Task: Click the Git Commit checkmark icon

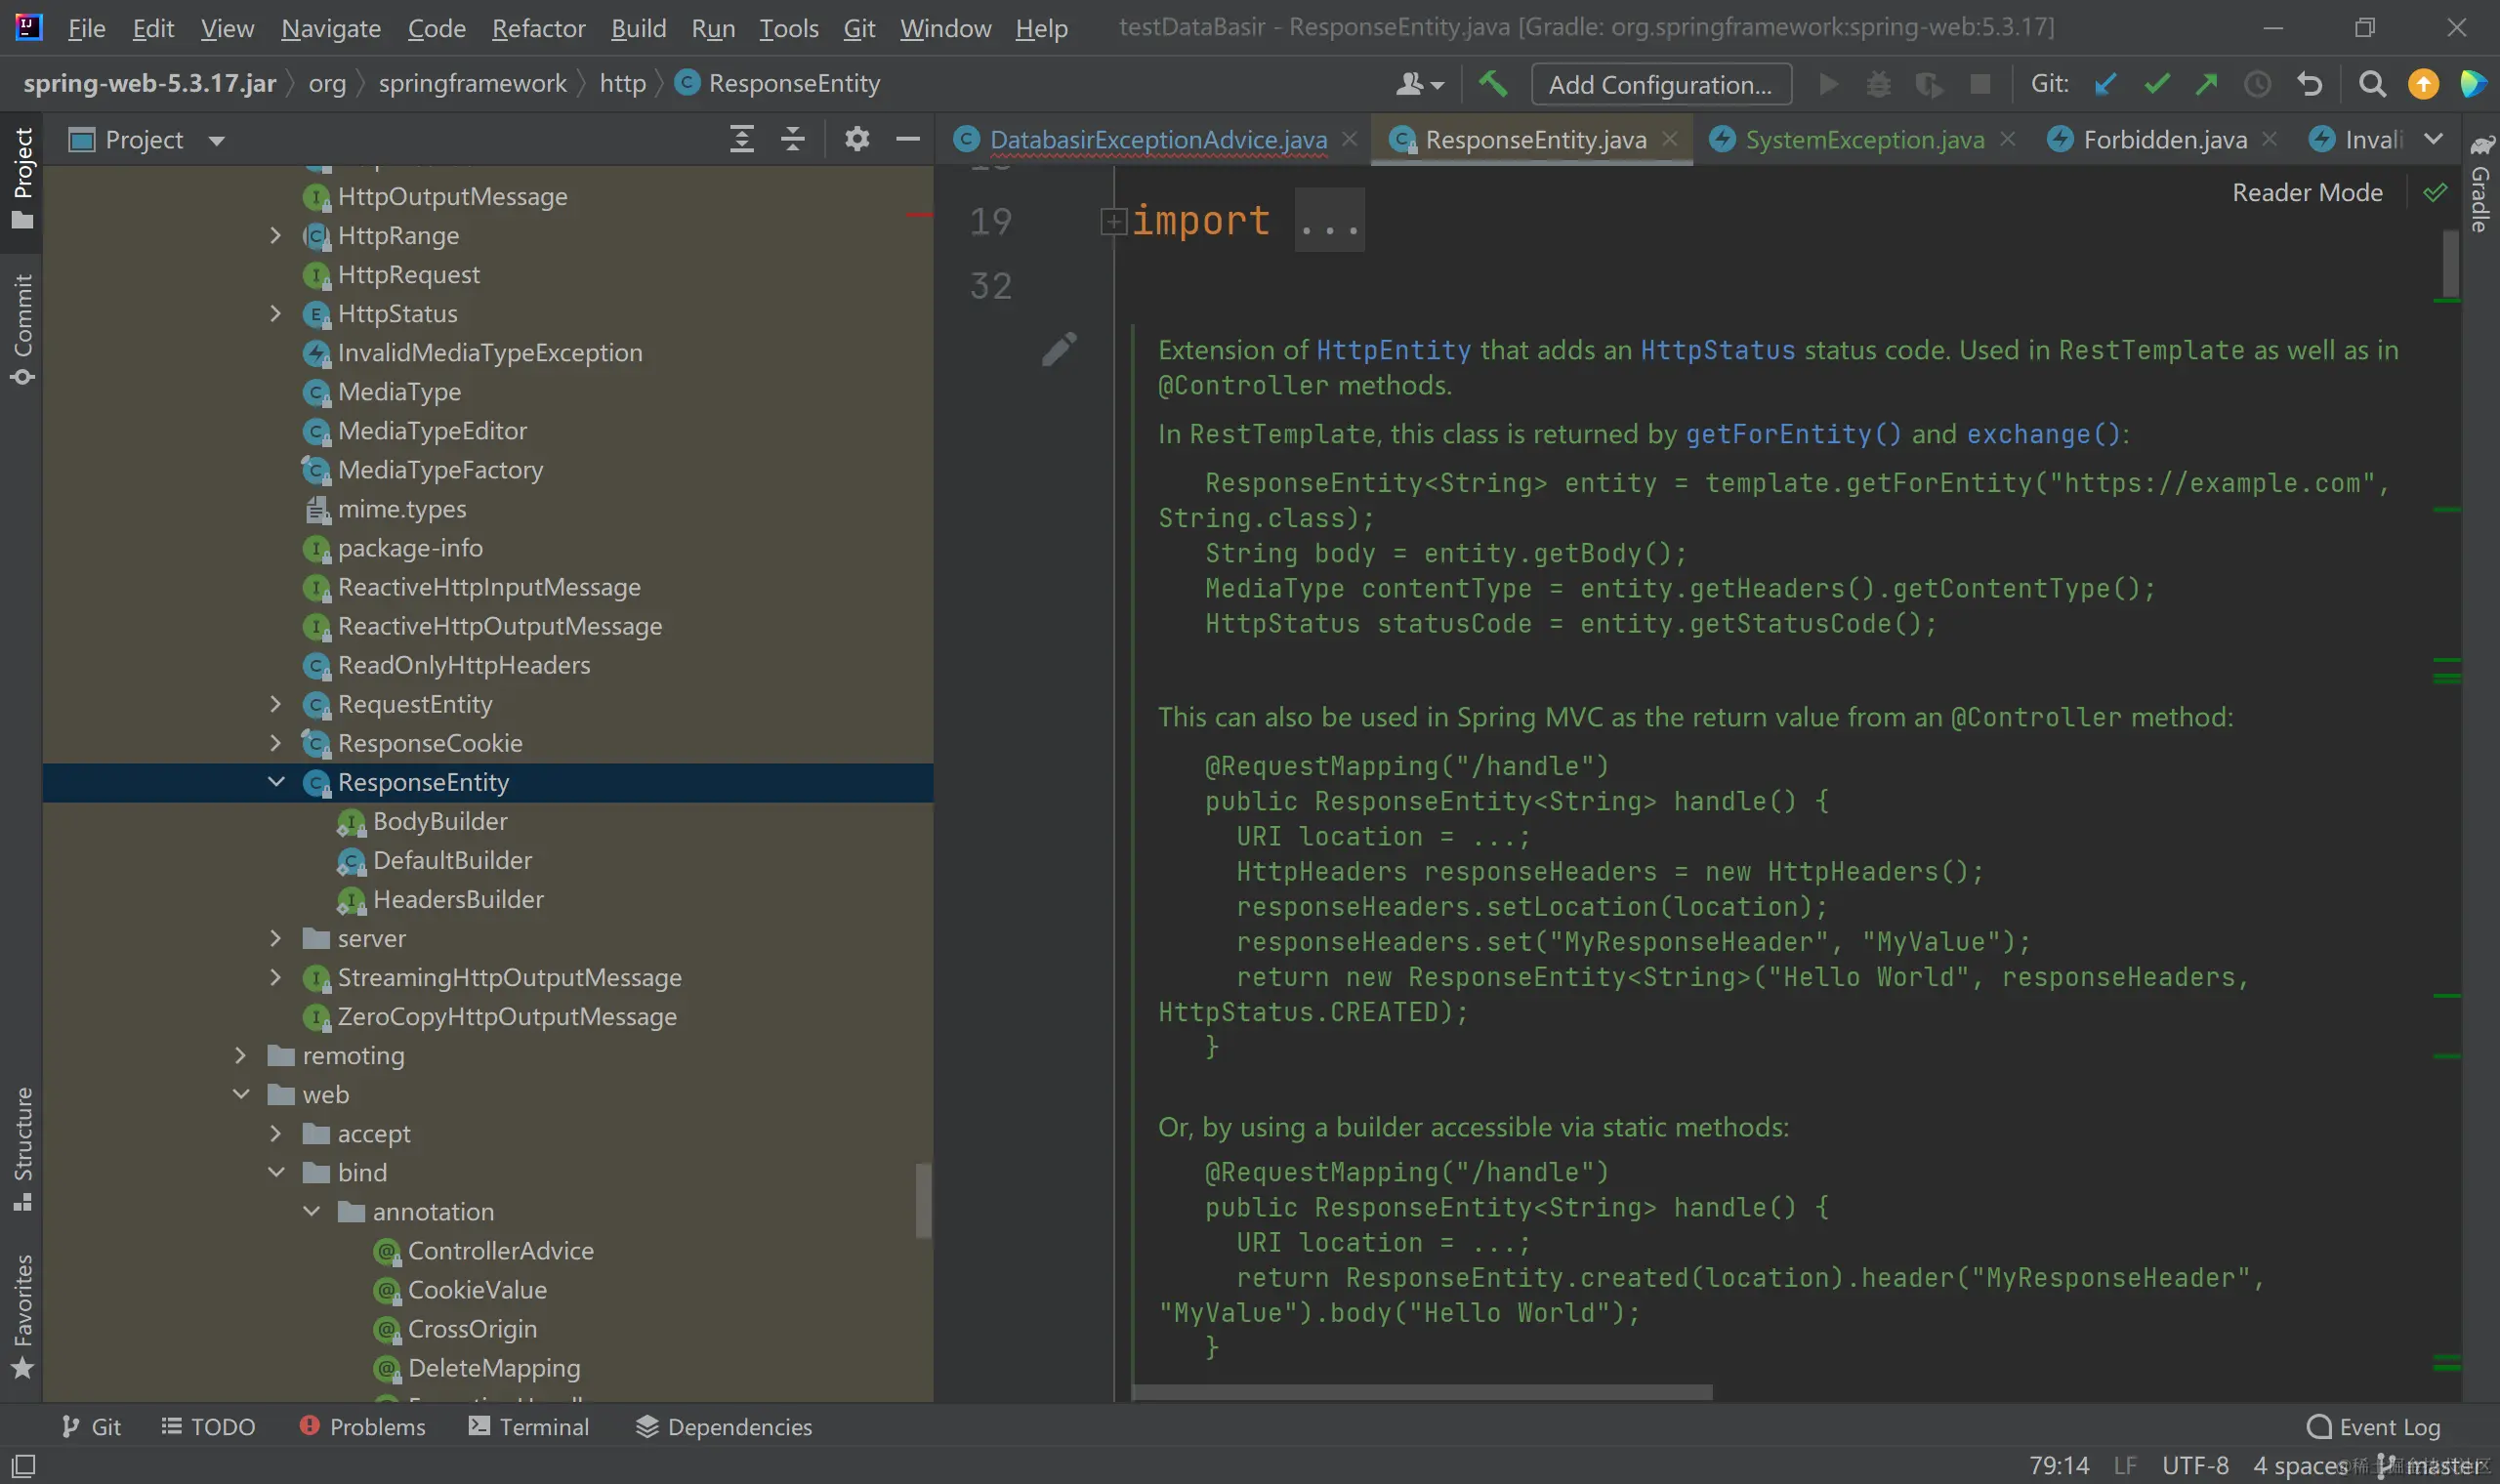Action: pyautogui.click(x=2157, y=84)
